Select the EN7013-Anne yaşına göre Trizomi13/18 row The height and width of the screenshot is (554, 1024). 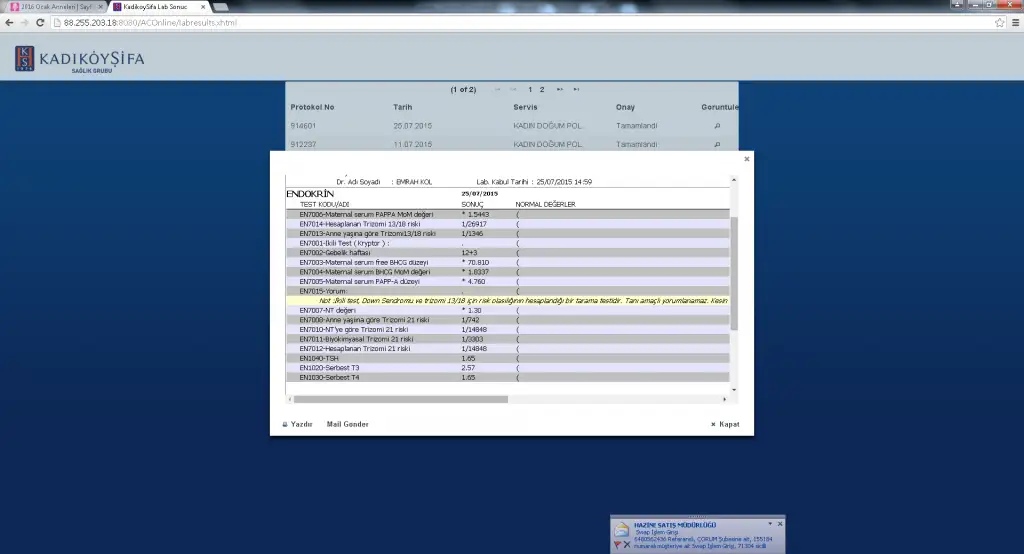click(507, 234)
